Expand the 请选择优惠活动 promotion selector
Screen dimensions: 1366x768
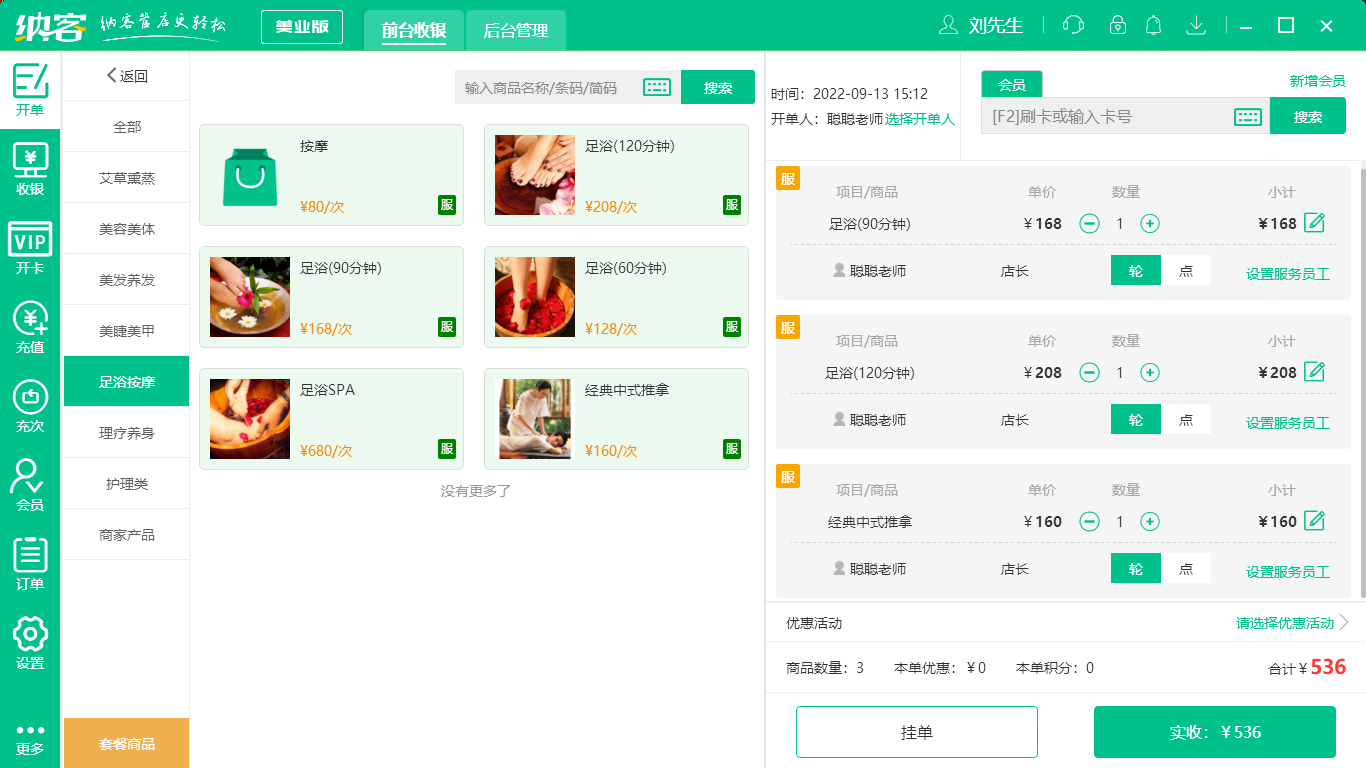click(1285, 622)
